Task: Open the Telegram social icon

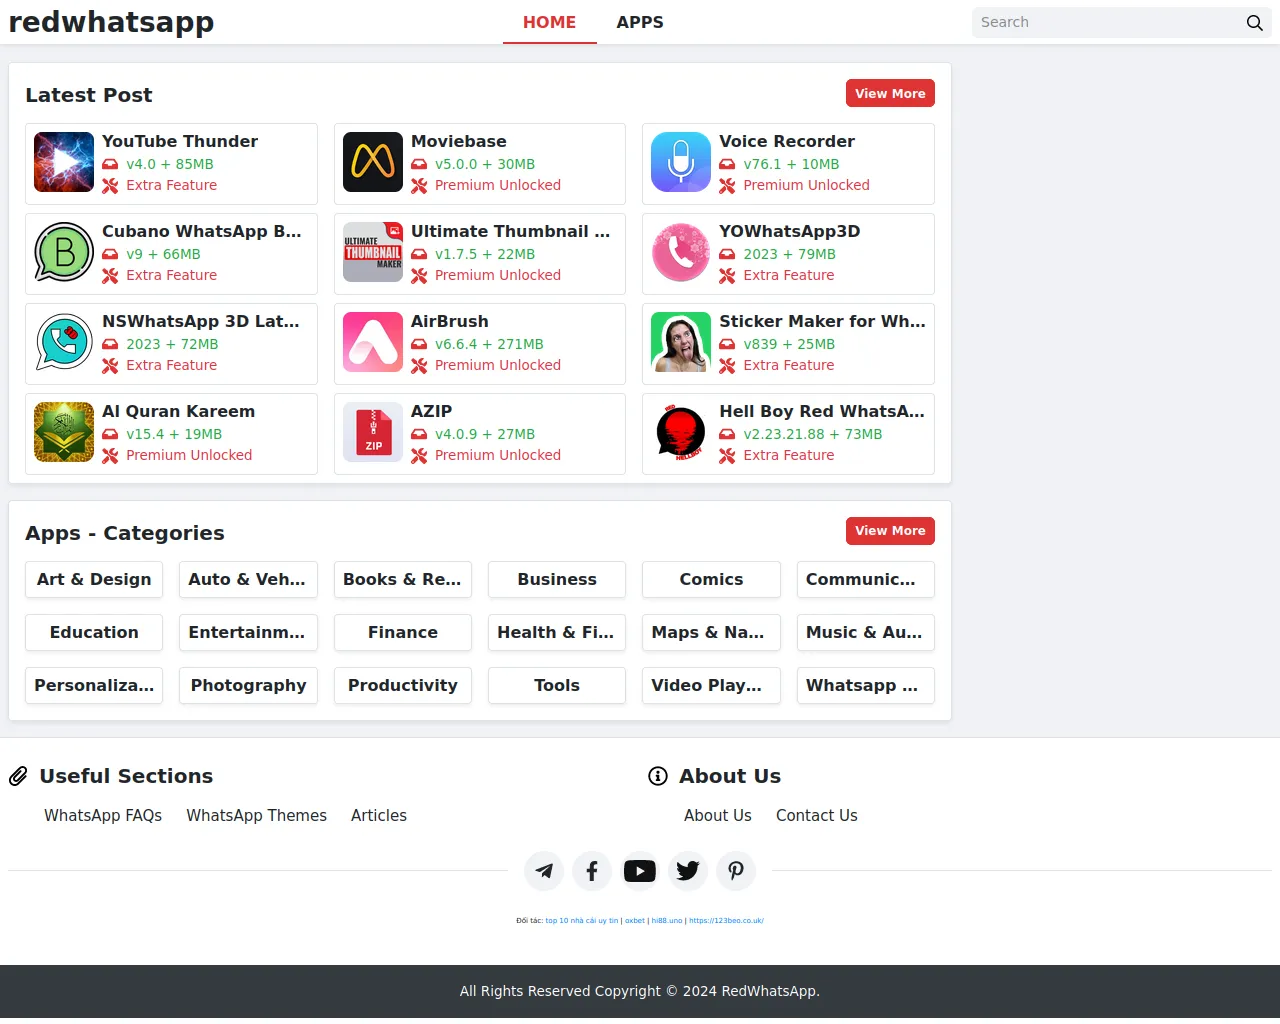Action: 544,871
